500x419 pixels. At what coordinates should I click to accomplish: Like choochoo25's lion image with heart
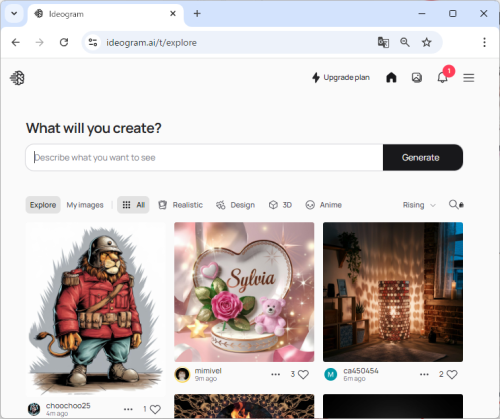pyautogui.click(x=155, y=409)
